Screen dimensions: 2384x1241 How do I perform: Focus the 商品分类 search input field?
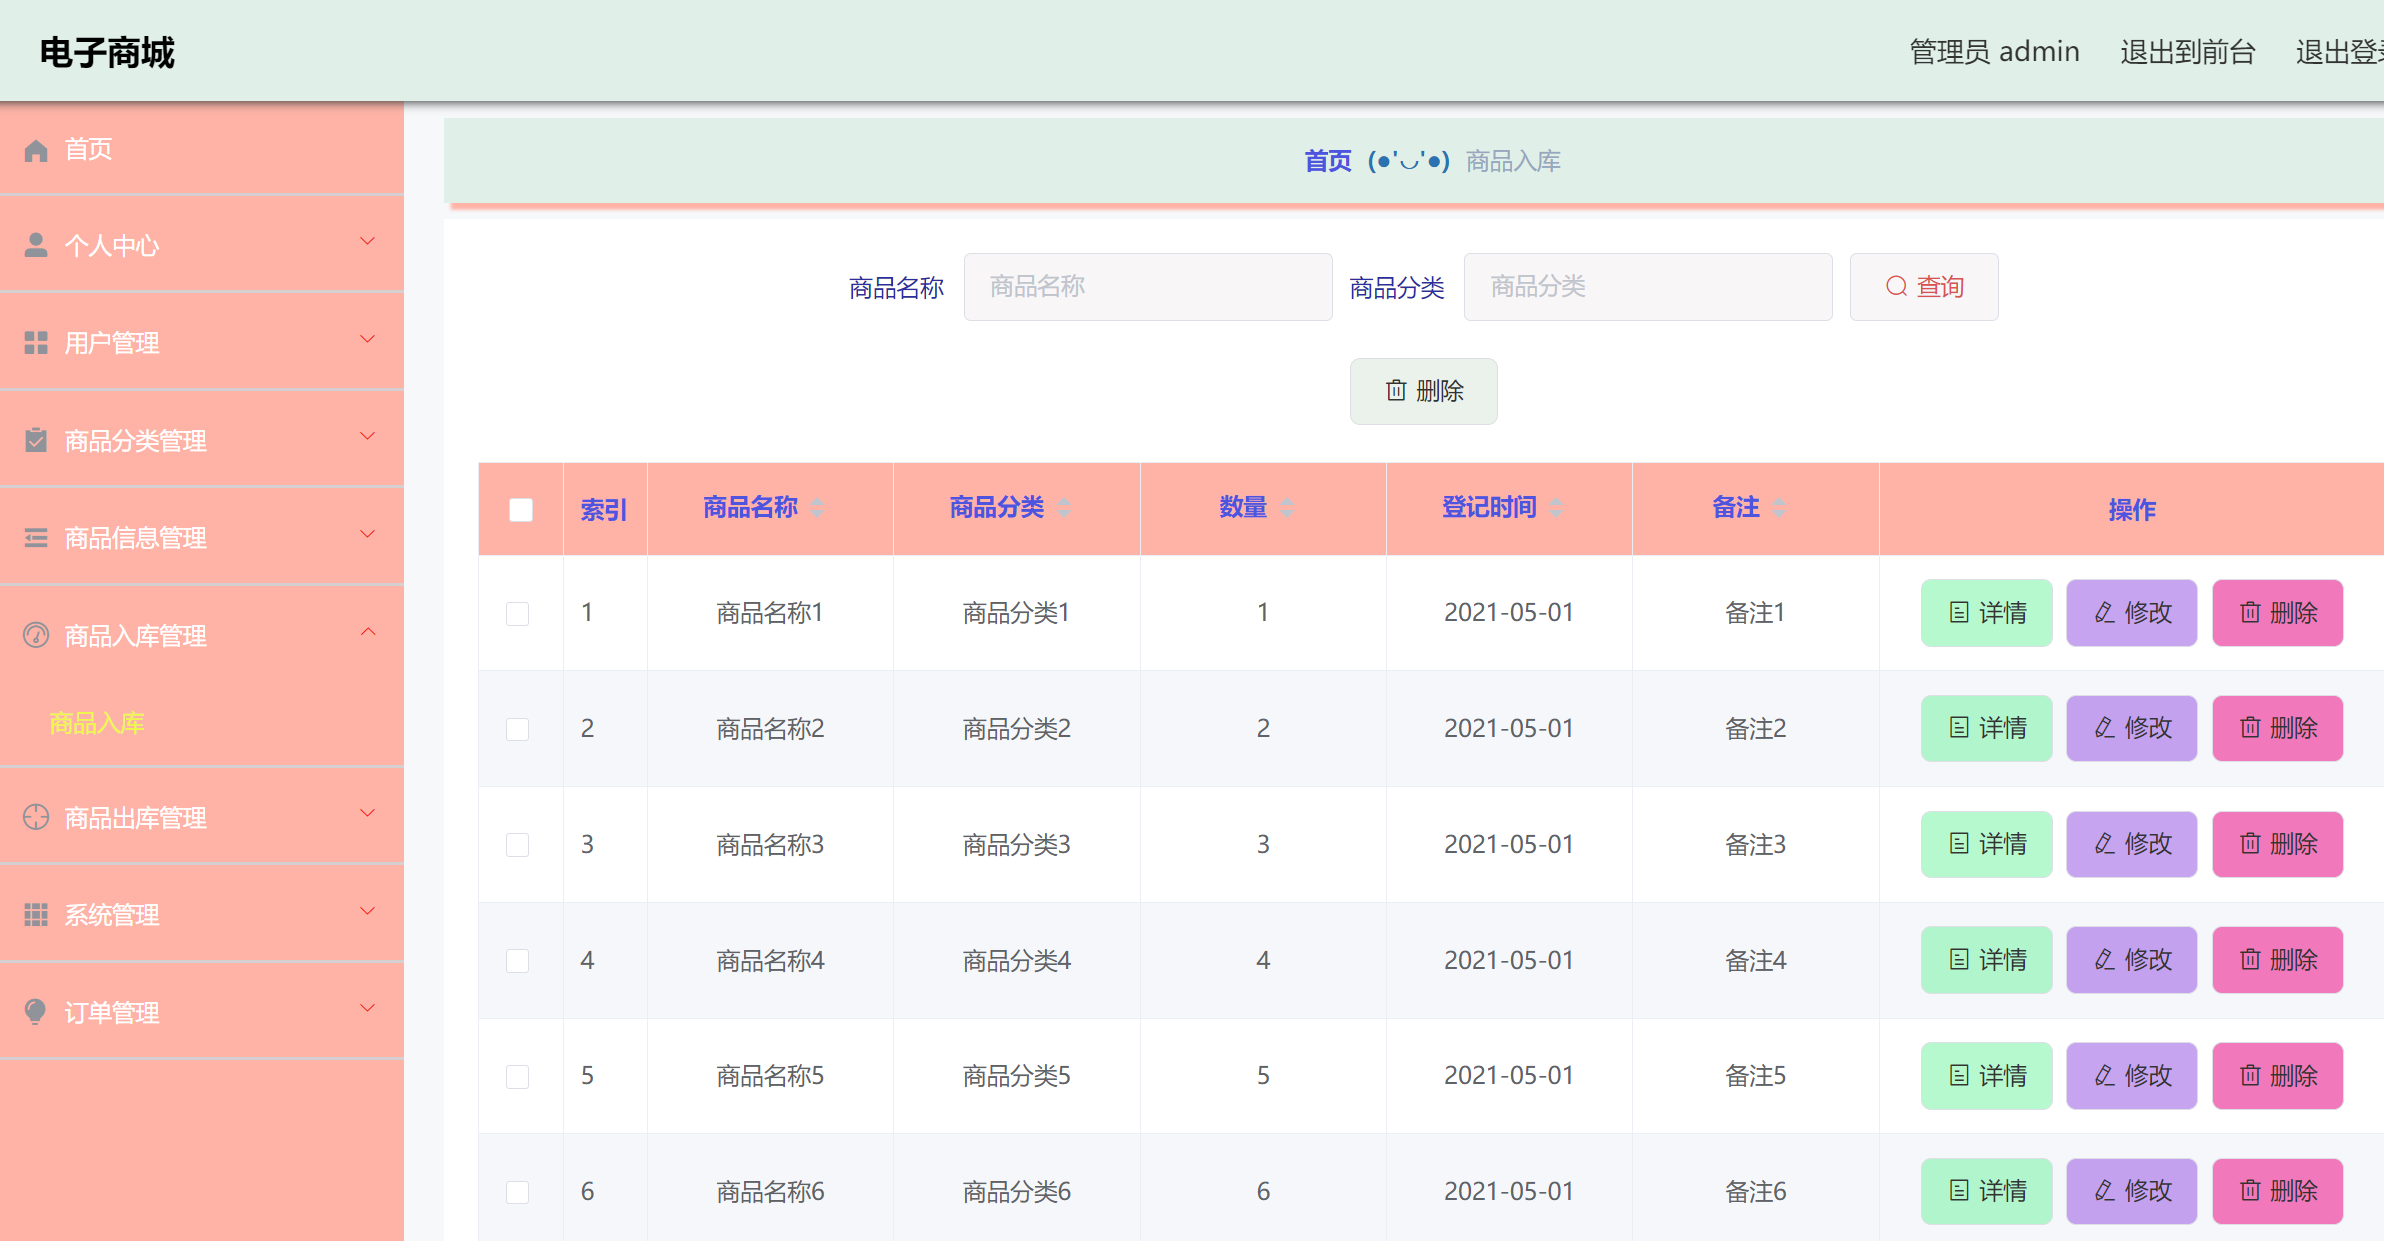(x=1648, y=287)
